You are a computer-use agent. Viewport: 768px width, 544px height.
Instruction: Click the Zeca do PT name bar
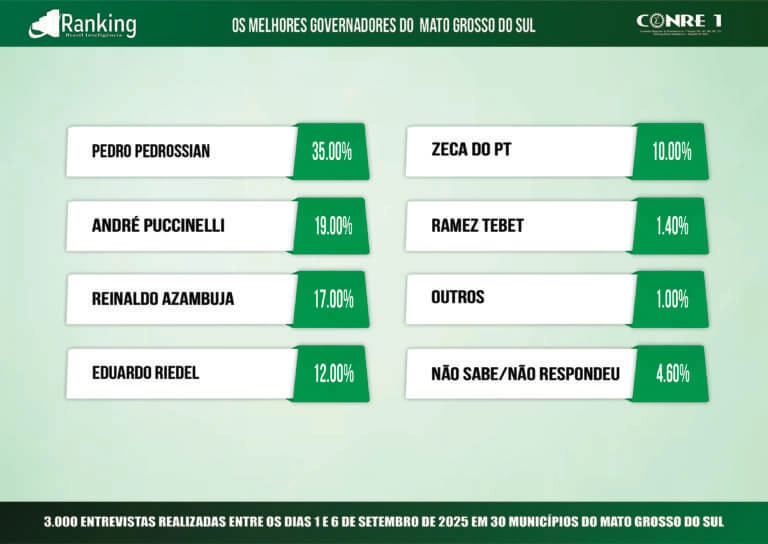[x=520, y=152]
